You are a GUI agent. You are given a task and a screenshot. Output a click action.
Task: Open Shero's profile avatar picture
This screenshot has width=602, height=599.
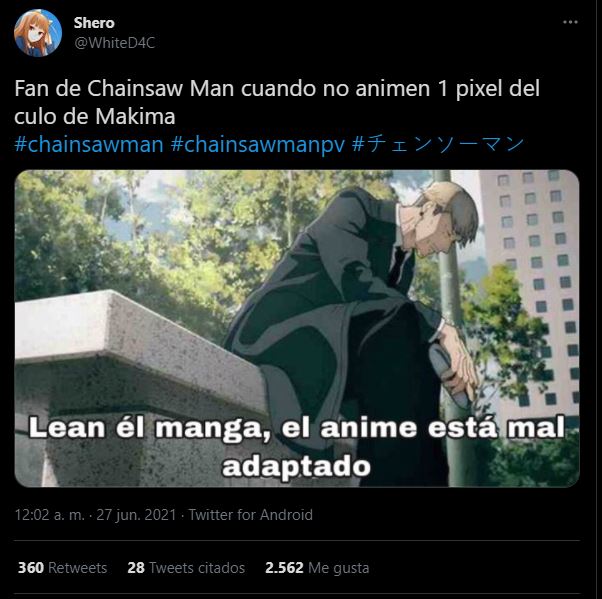point(38,33)
